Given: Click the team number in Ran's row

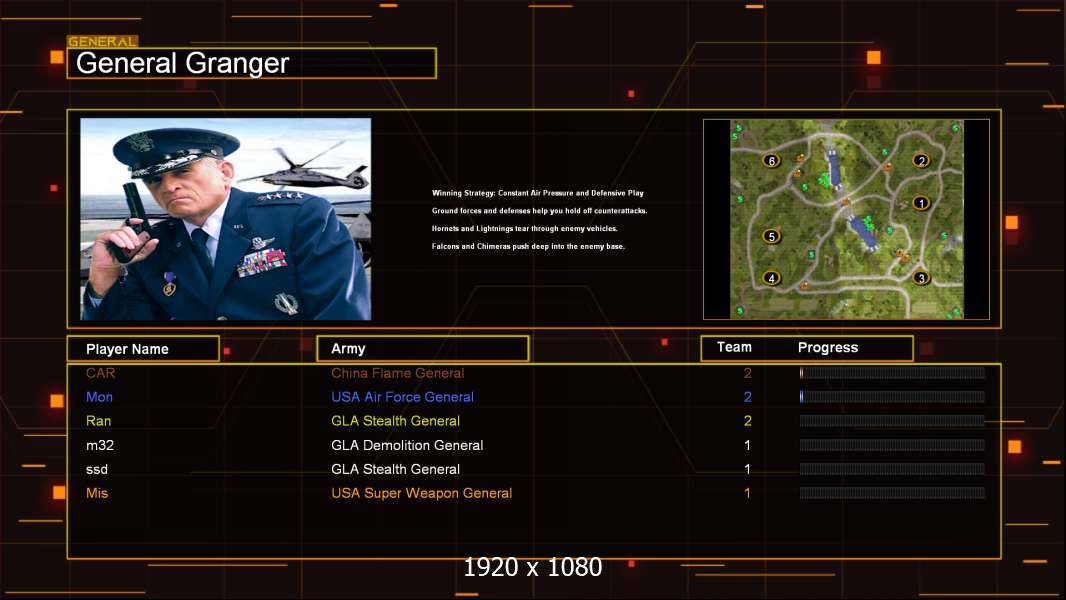Looking at the screenshot, I should [x=747, y=421].
